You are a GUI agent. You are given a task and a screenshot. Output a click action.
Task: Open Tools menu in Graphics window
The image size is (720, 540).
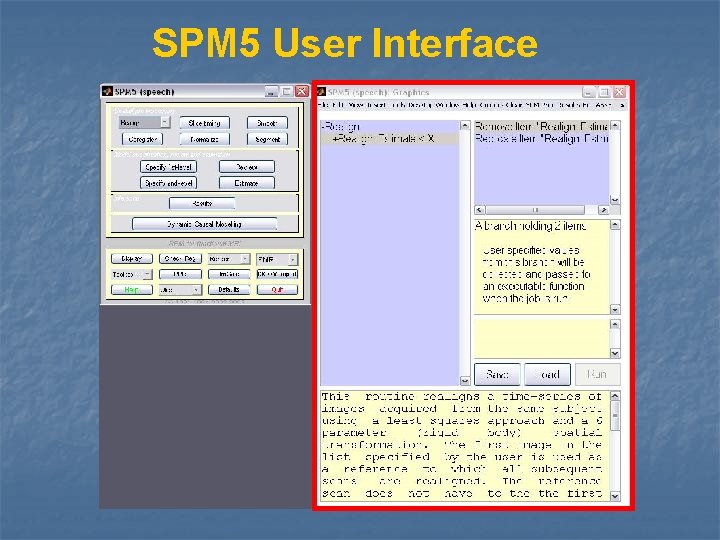(399, 105)
